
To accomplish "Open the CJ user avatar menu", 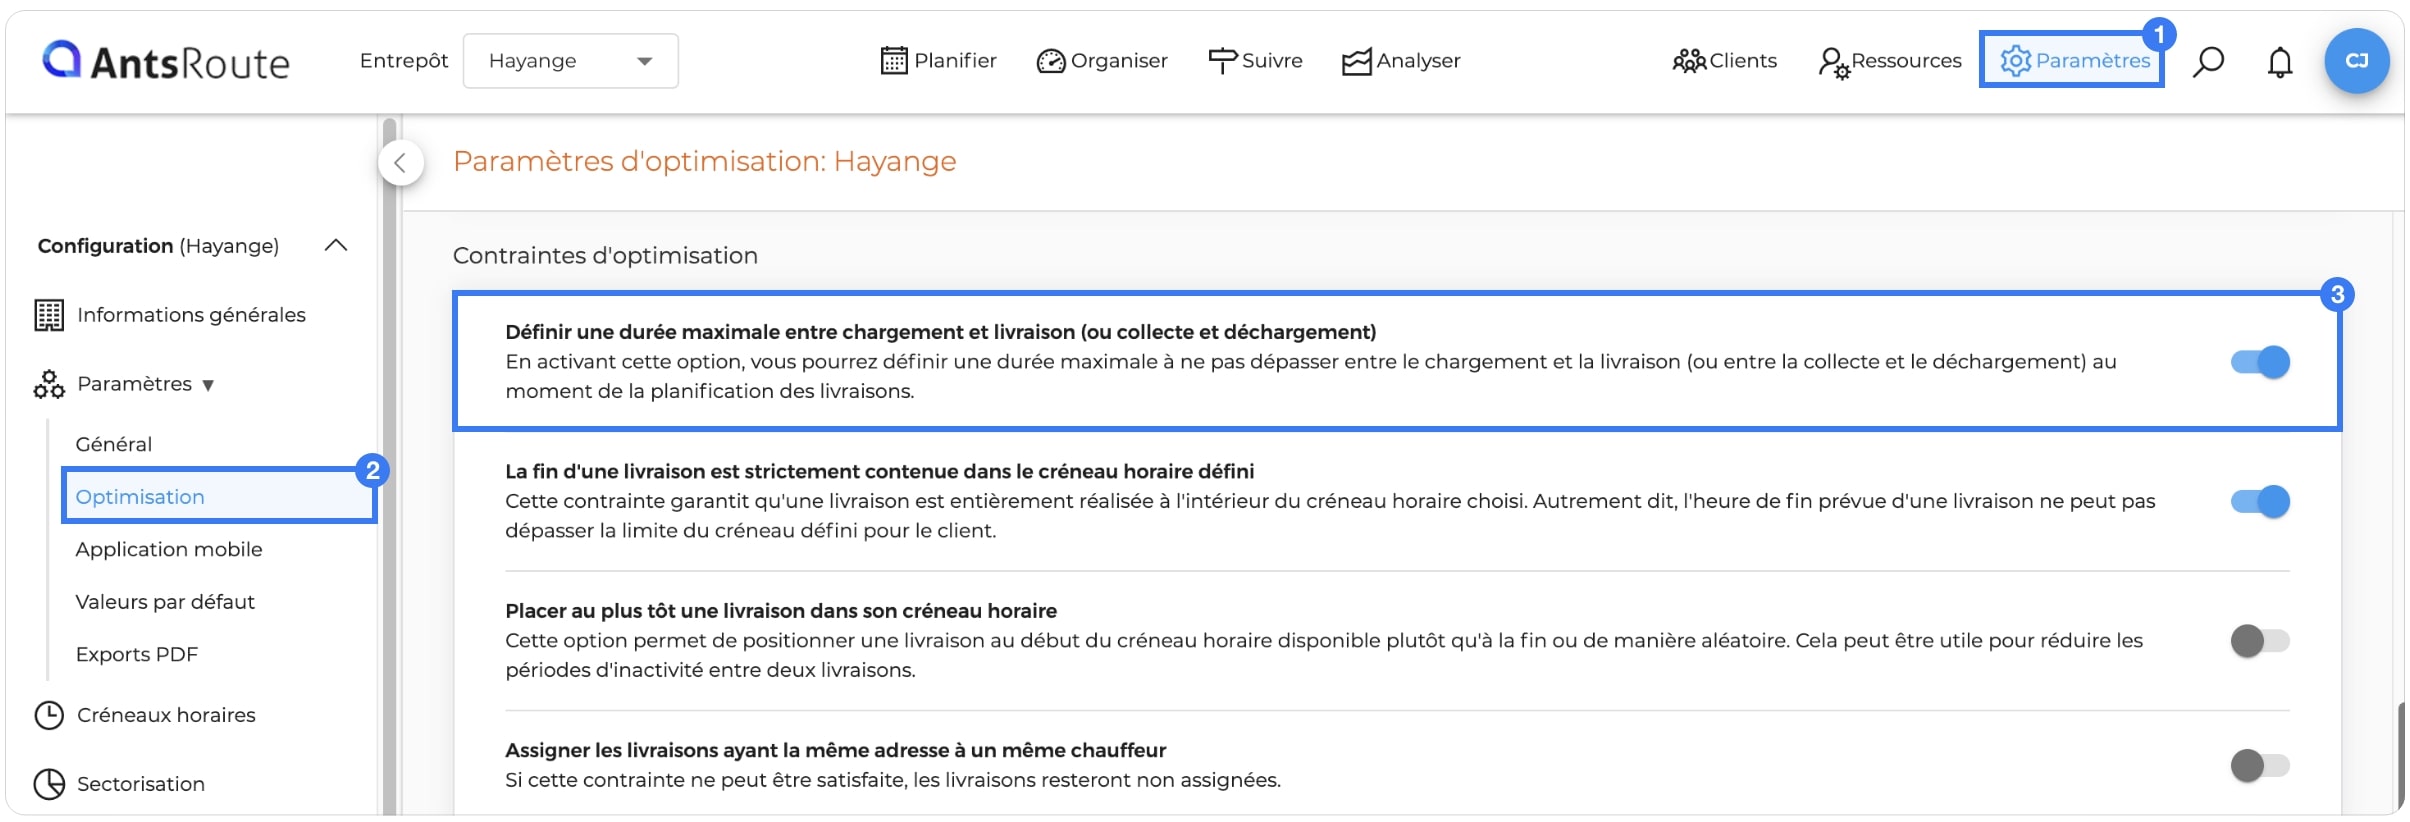I will click(2357, 61).
